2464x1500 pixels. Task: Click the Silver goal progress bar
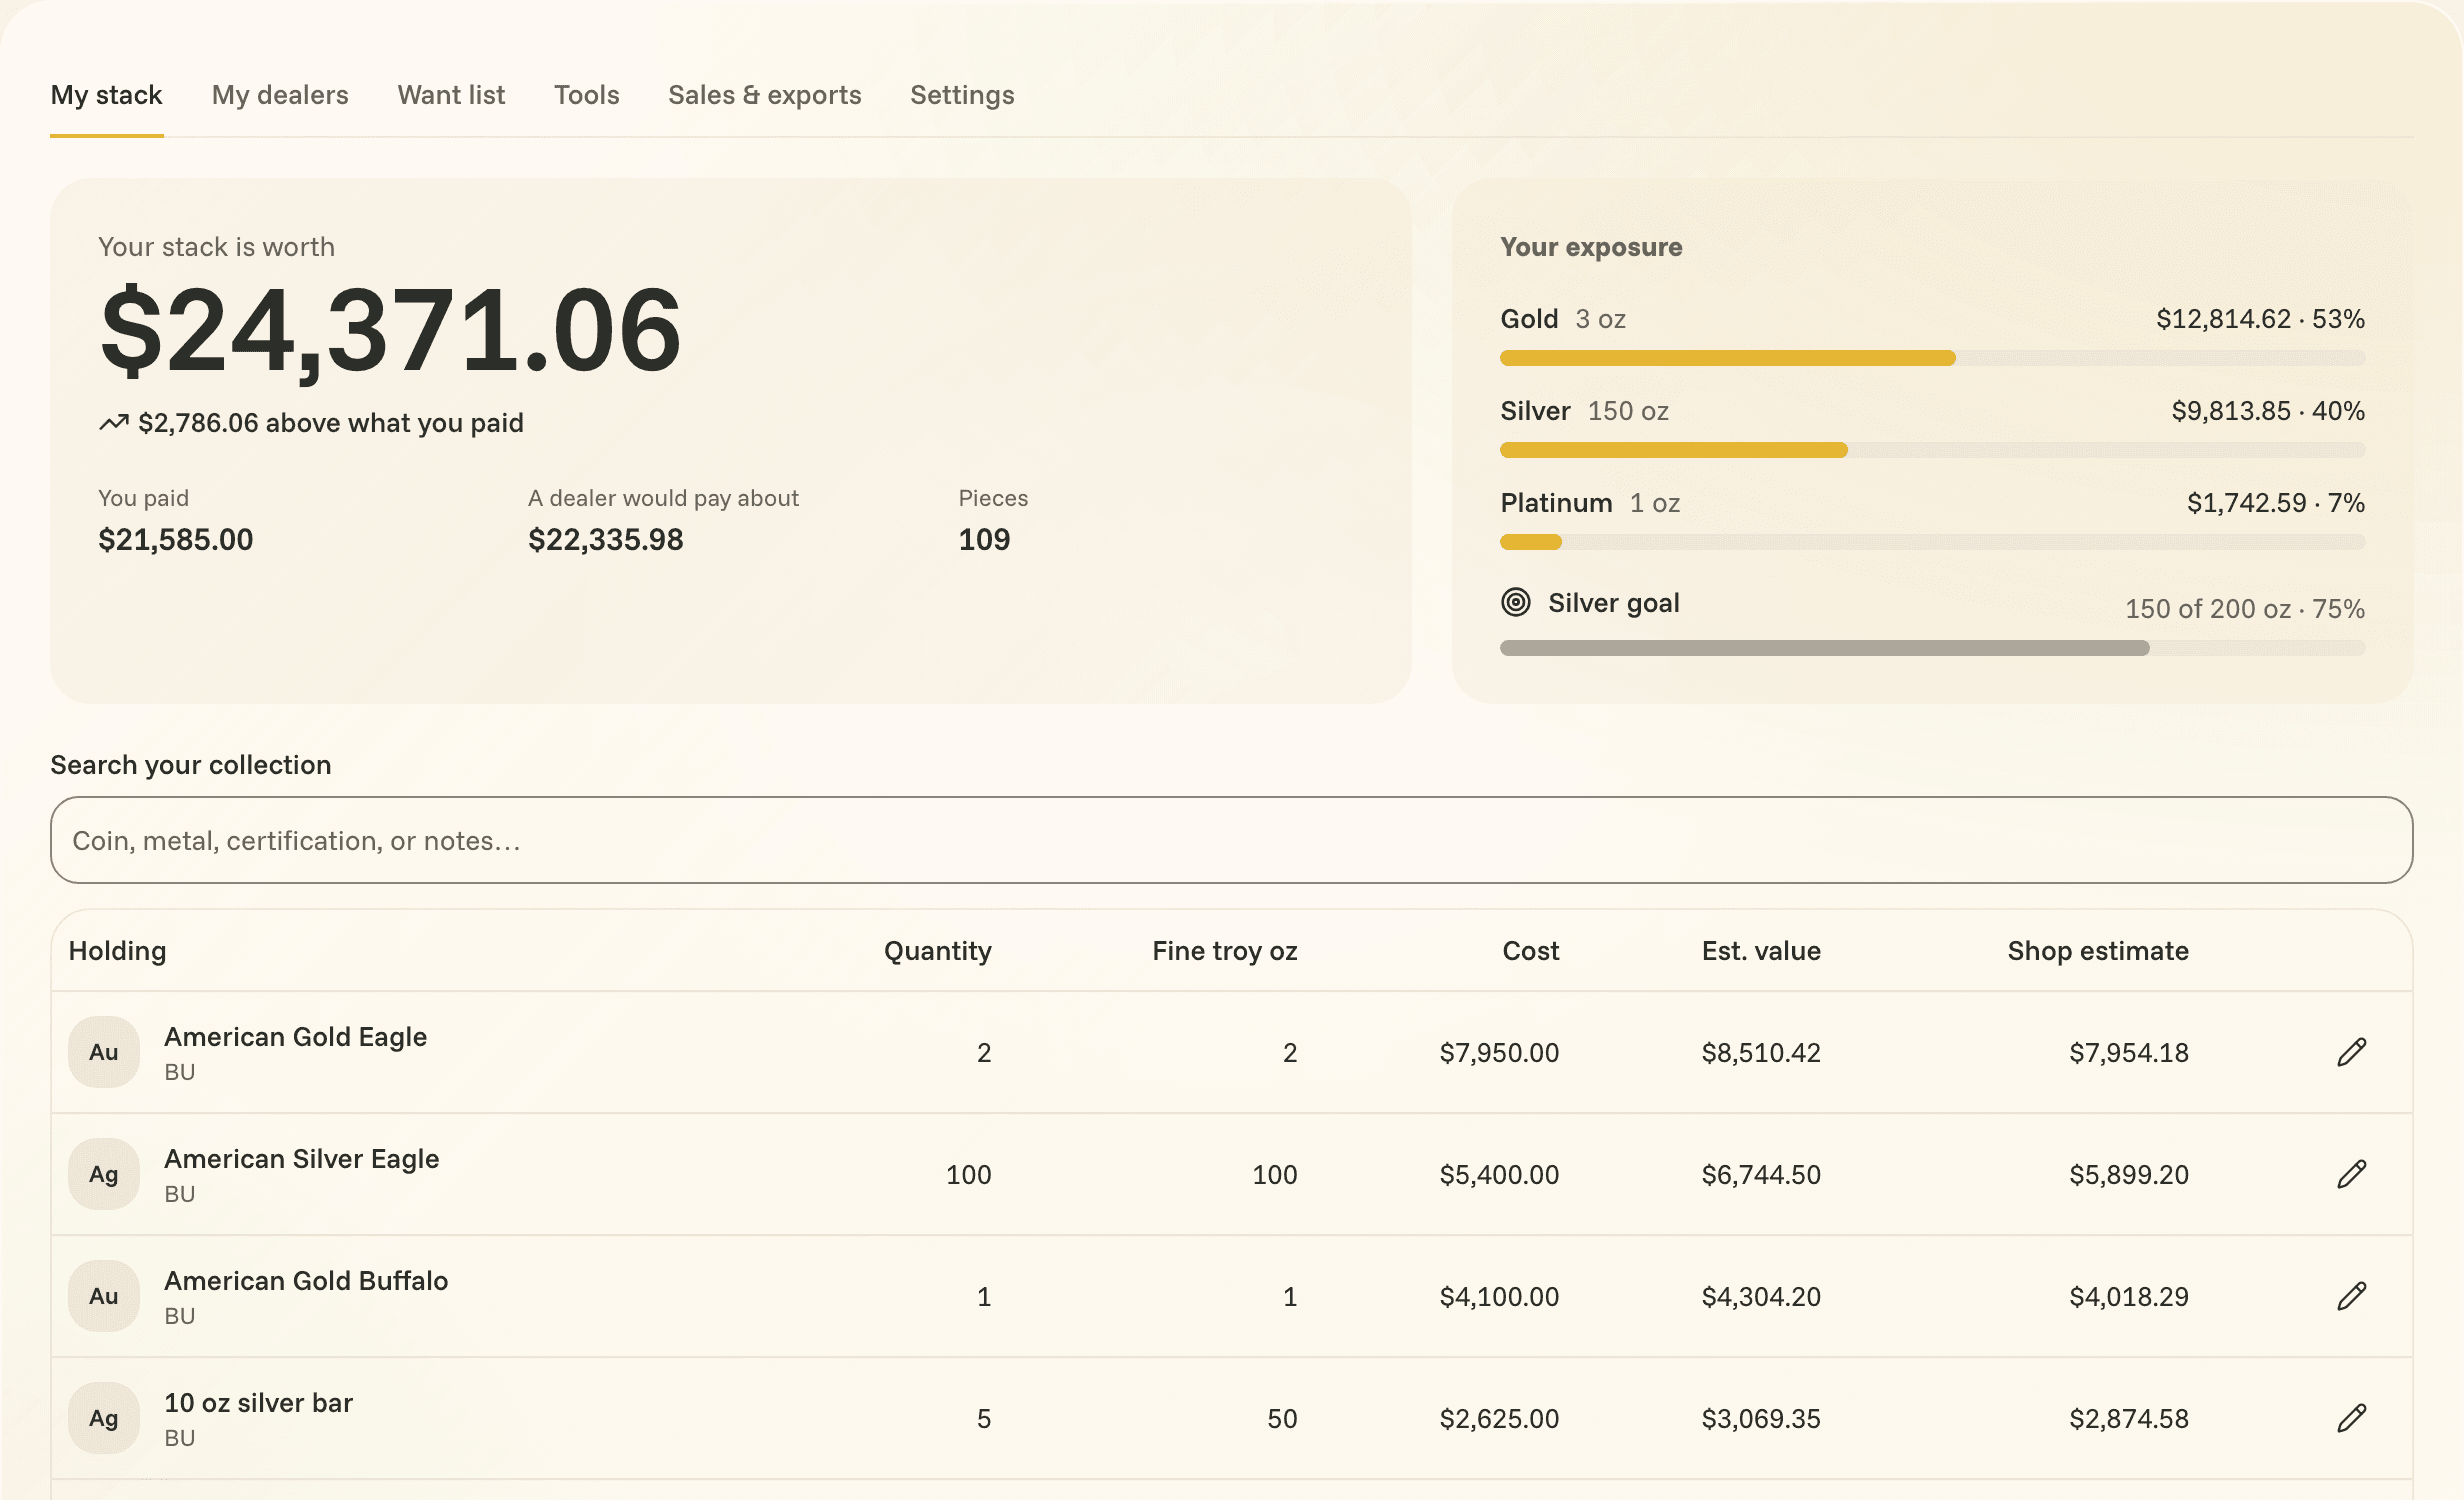point(1932,648)
